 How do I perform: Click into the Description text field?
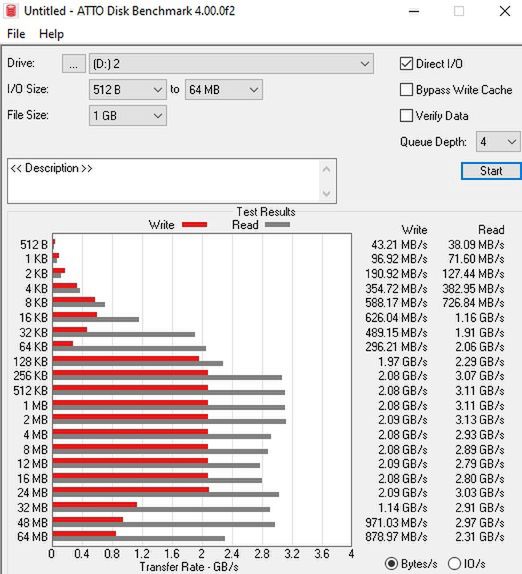(164, 181)
